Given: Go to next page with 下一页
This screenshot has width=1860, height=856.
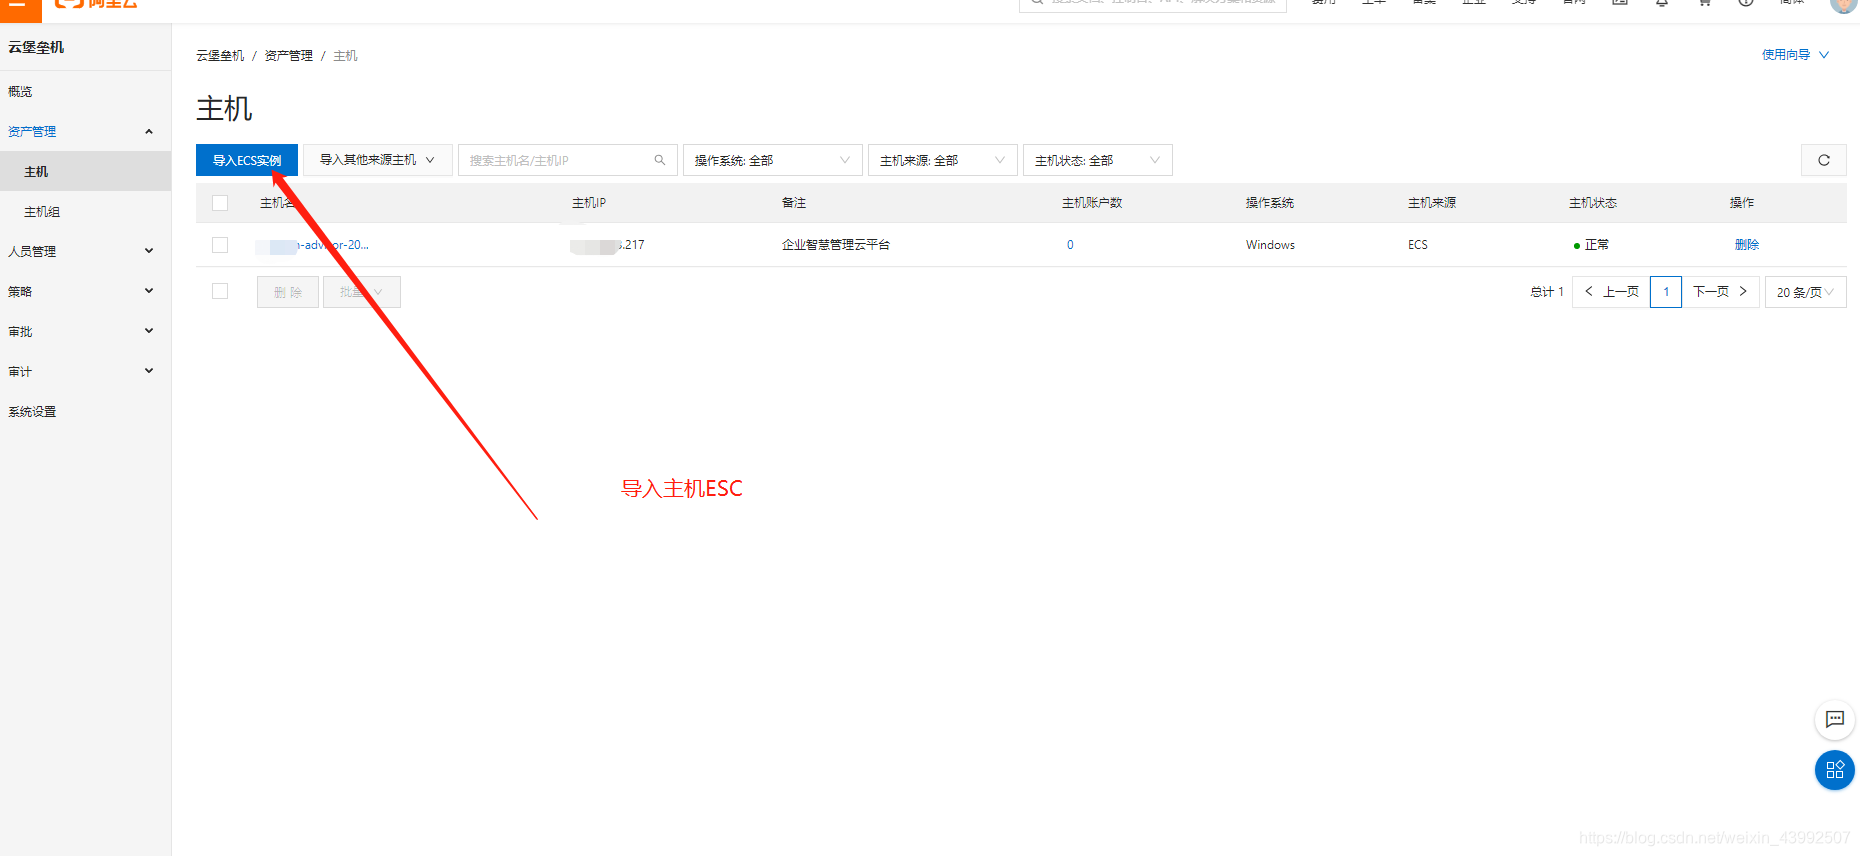Looking at the screenshot, I should [1720, 292].
